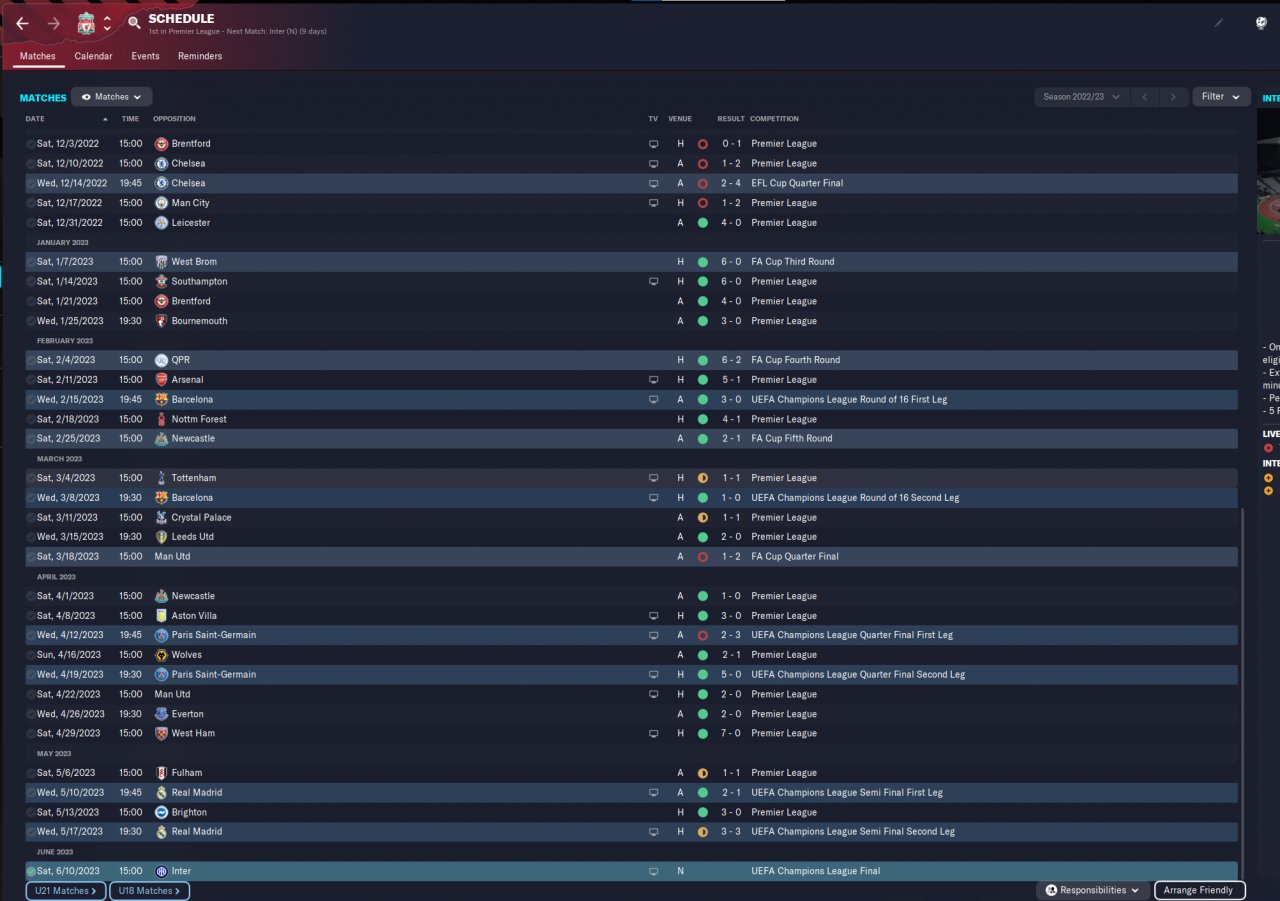
Task: Click the Leicester club badge
Action: click(162, 223)
